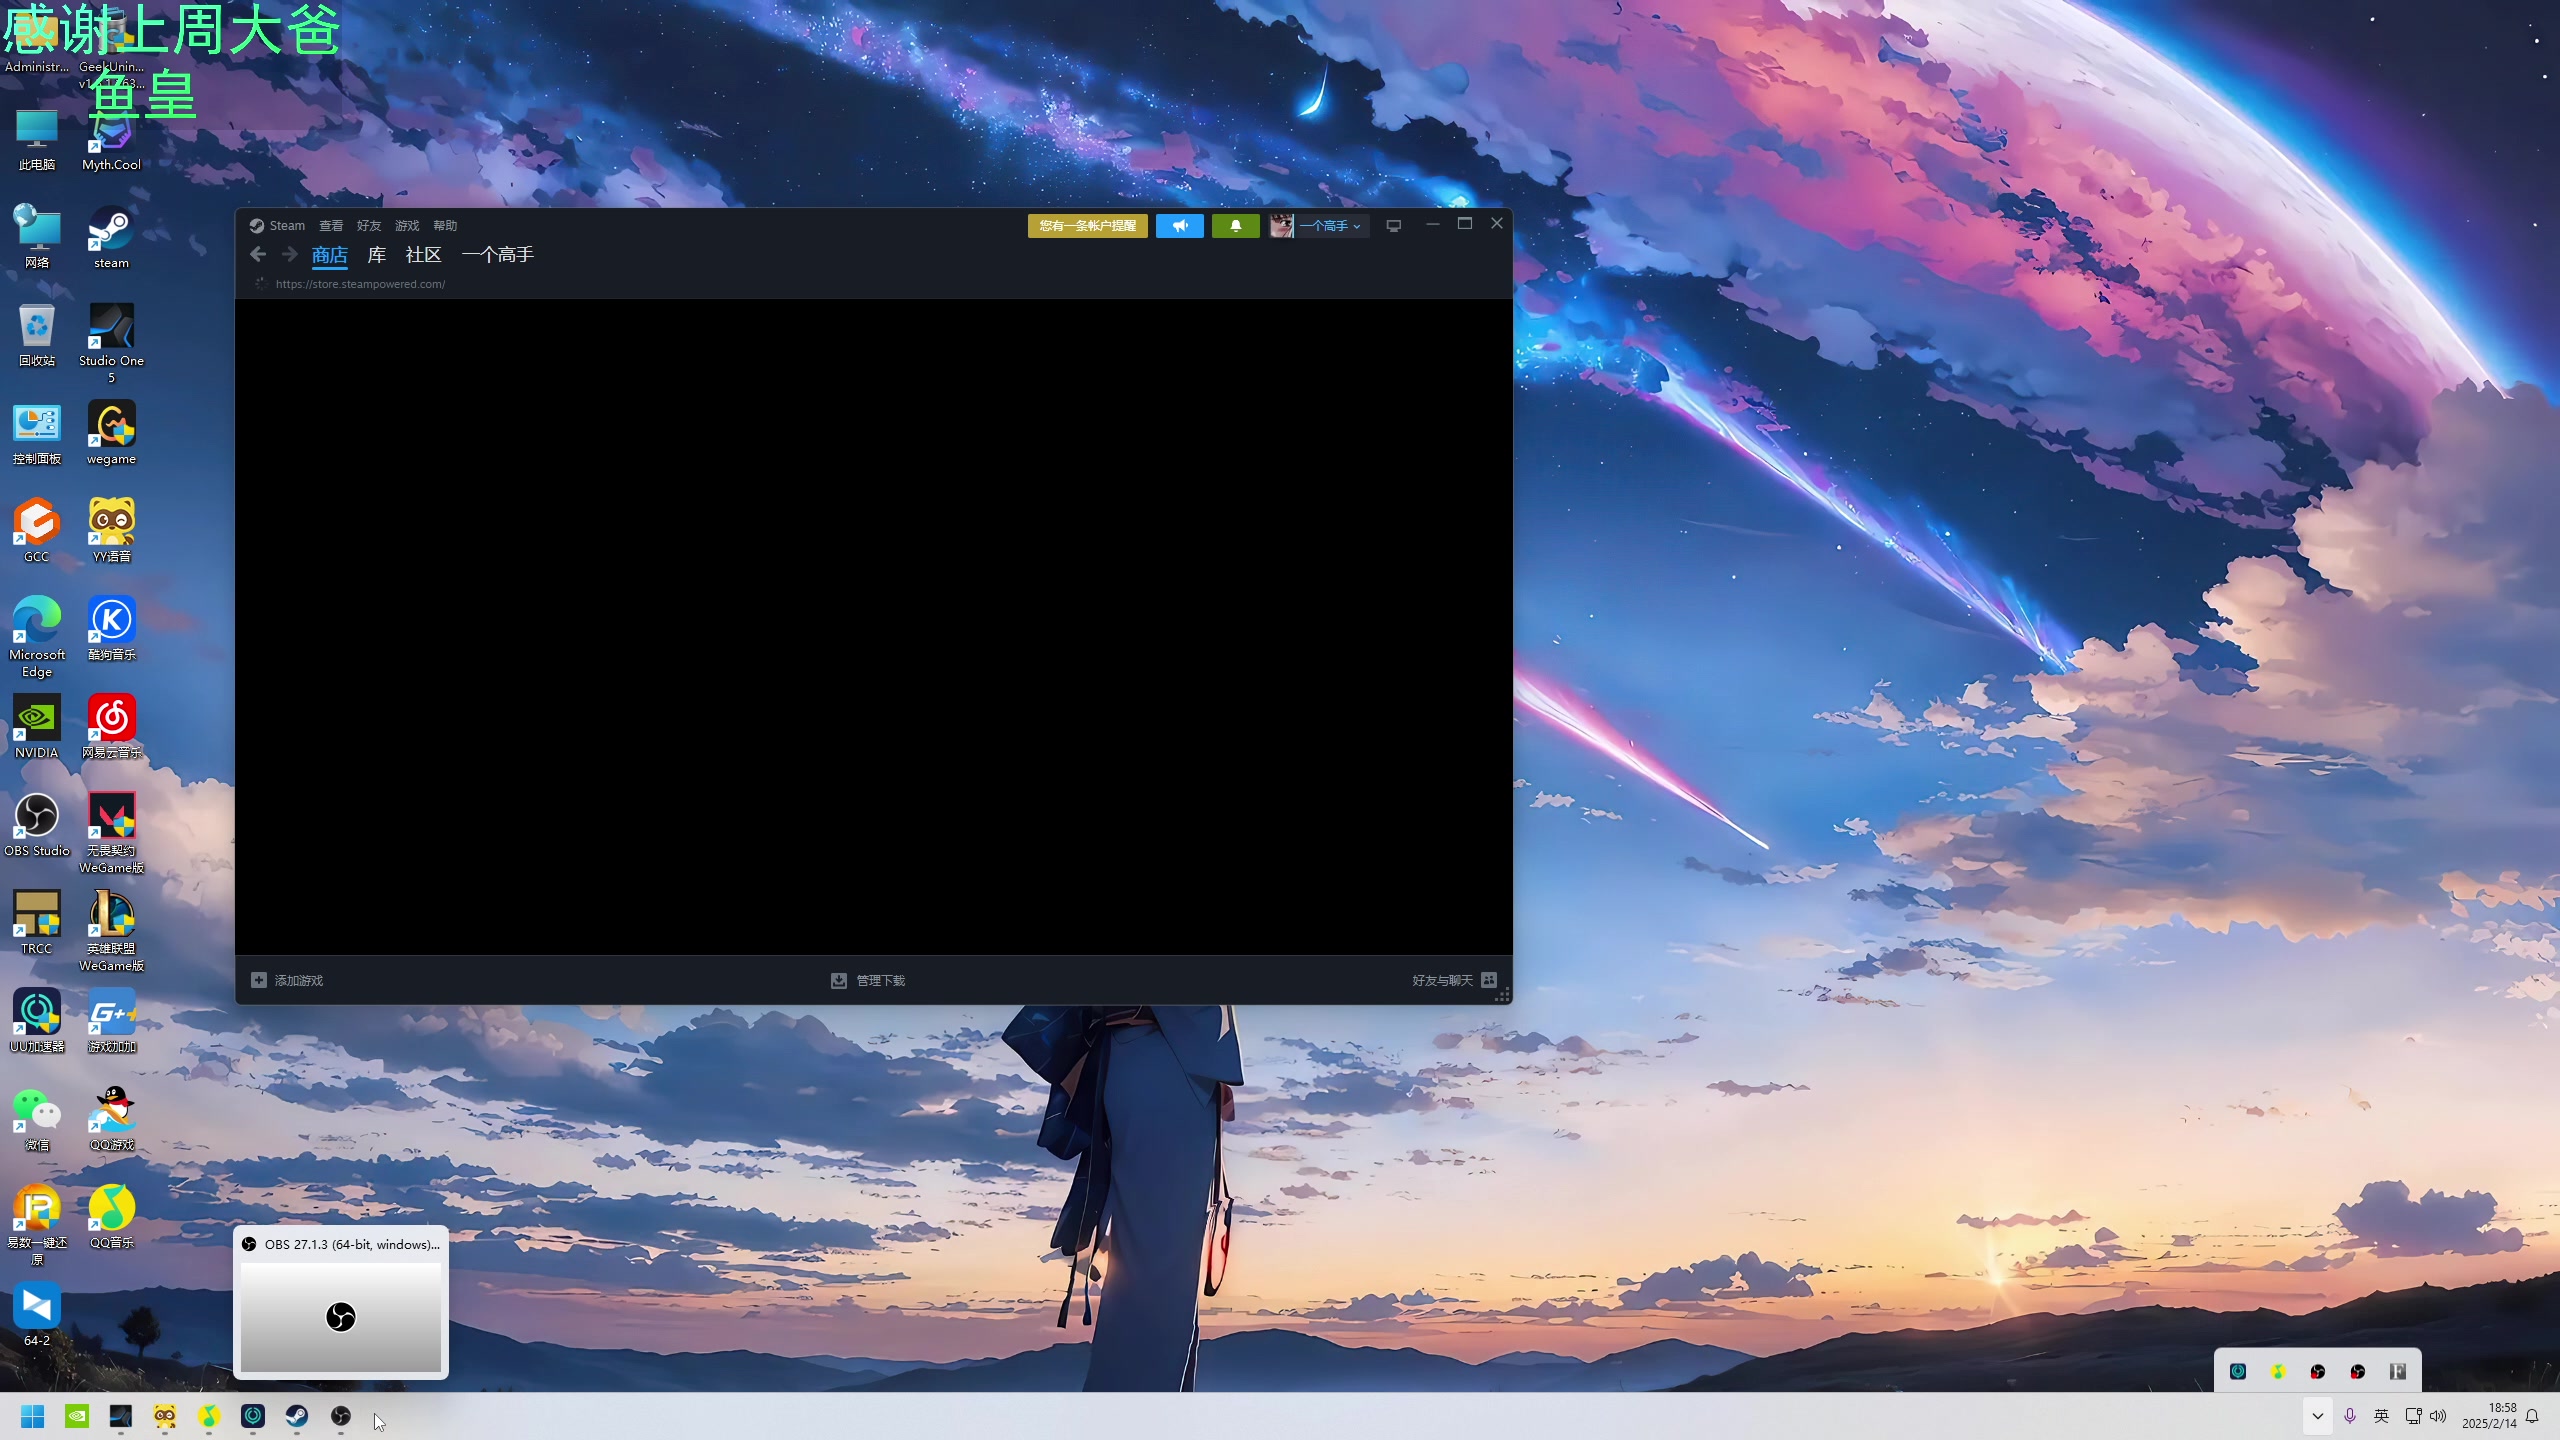2560x1440 pixels.
Task: Select the TRCC desktop icon
Action: tap(37, 924)
